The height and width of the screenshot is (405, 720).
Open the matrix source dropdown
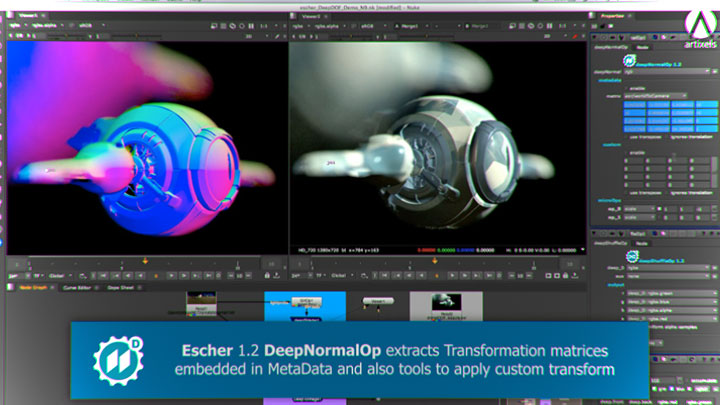point(655,96)
